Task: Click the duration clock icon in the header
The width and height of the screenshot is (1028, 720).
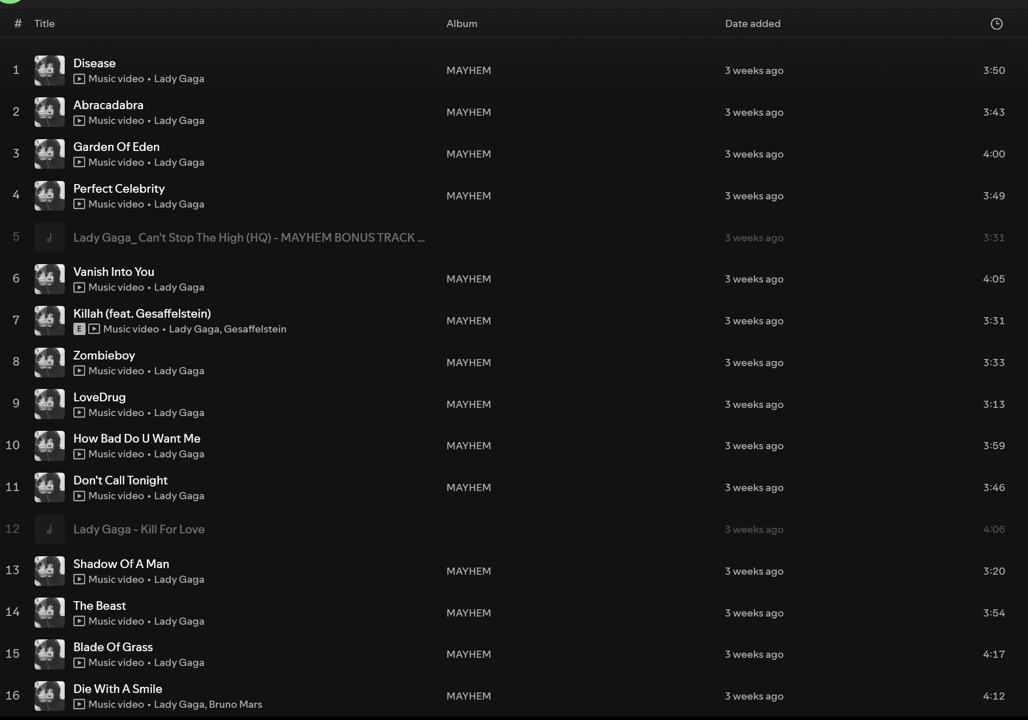Action: (x=996, y=24)
